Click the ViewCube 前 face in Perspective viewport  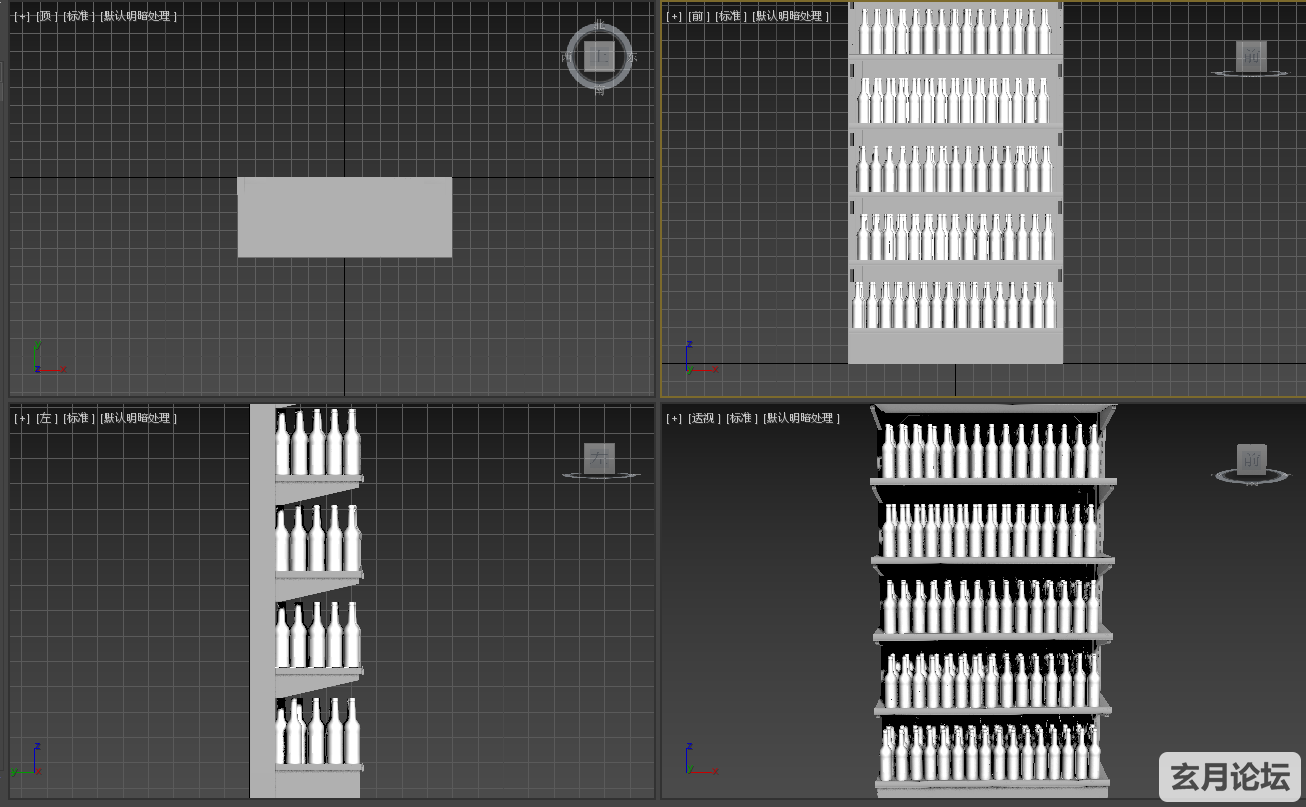pyautogui.click(x=1251, y=459)
